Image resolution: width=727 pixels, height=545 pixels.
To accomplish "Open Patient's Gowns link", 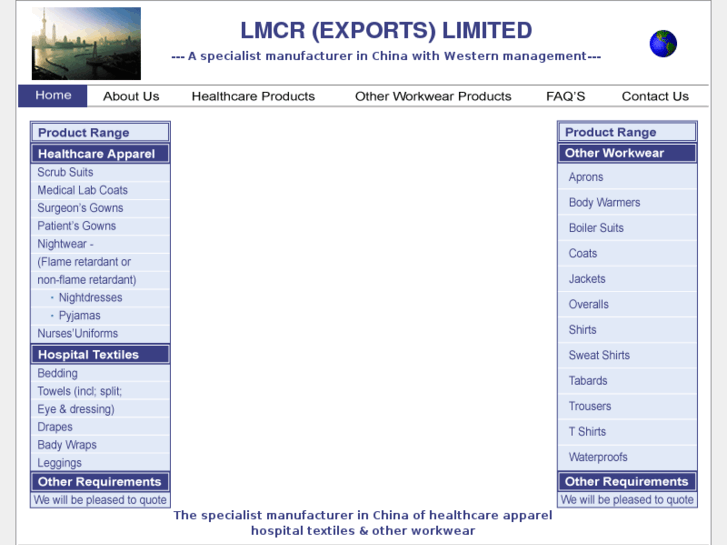I will 77,226.
